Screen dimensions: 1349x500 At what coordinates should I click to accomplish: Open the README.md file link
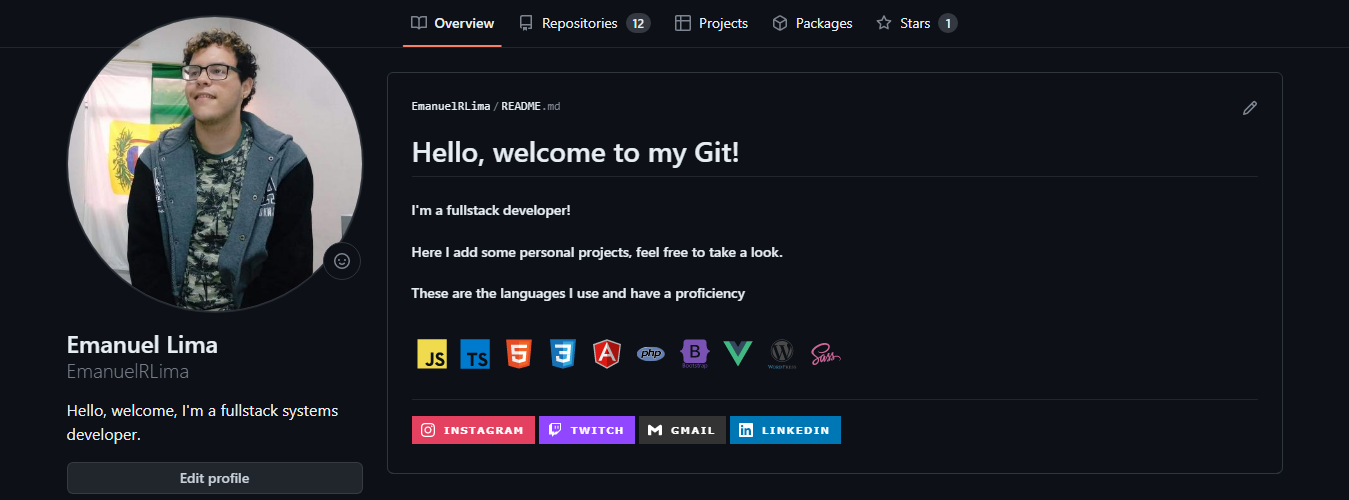(531, 106)
